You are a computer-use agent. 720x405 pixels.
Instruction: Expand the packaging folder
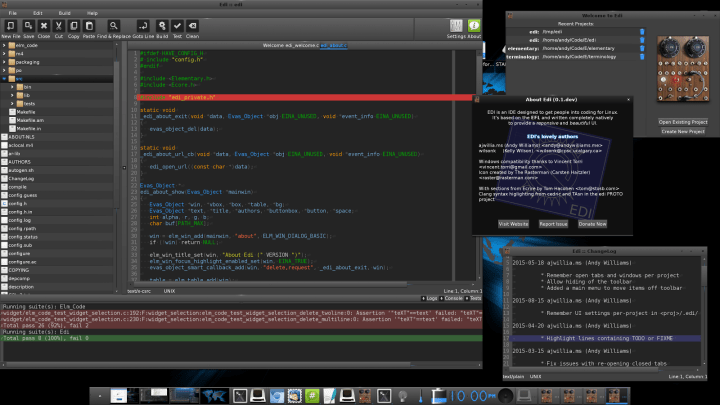[4, 62]
